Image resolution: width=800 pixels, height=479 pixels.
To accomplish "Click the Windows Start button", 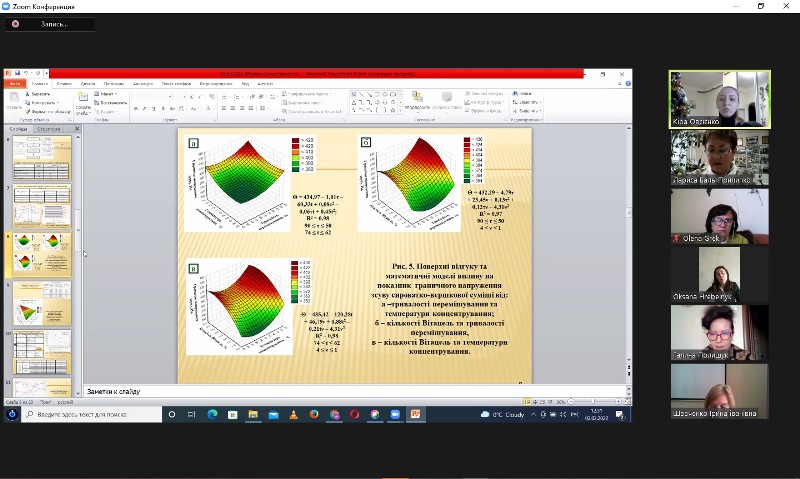I will (12, 414).
